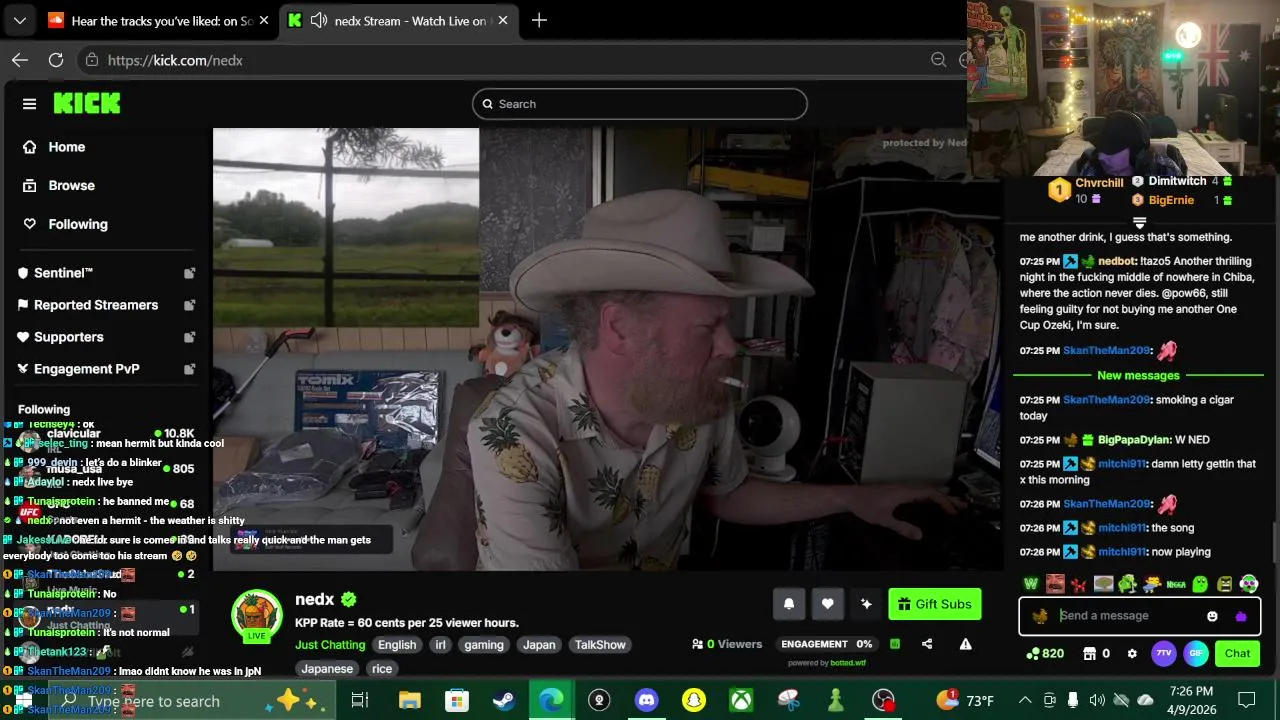Open File Explorer from the taskbar
This screenshot has height=720, width=1280.
pyautogui.click(x=409, y=701)
